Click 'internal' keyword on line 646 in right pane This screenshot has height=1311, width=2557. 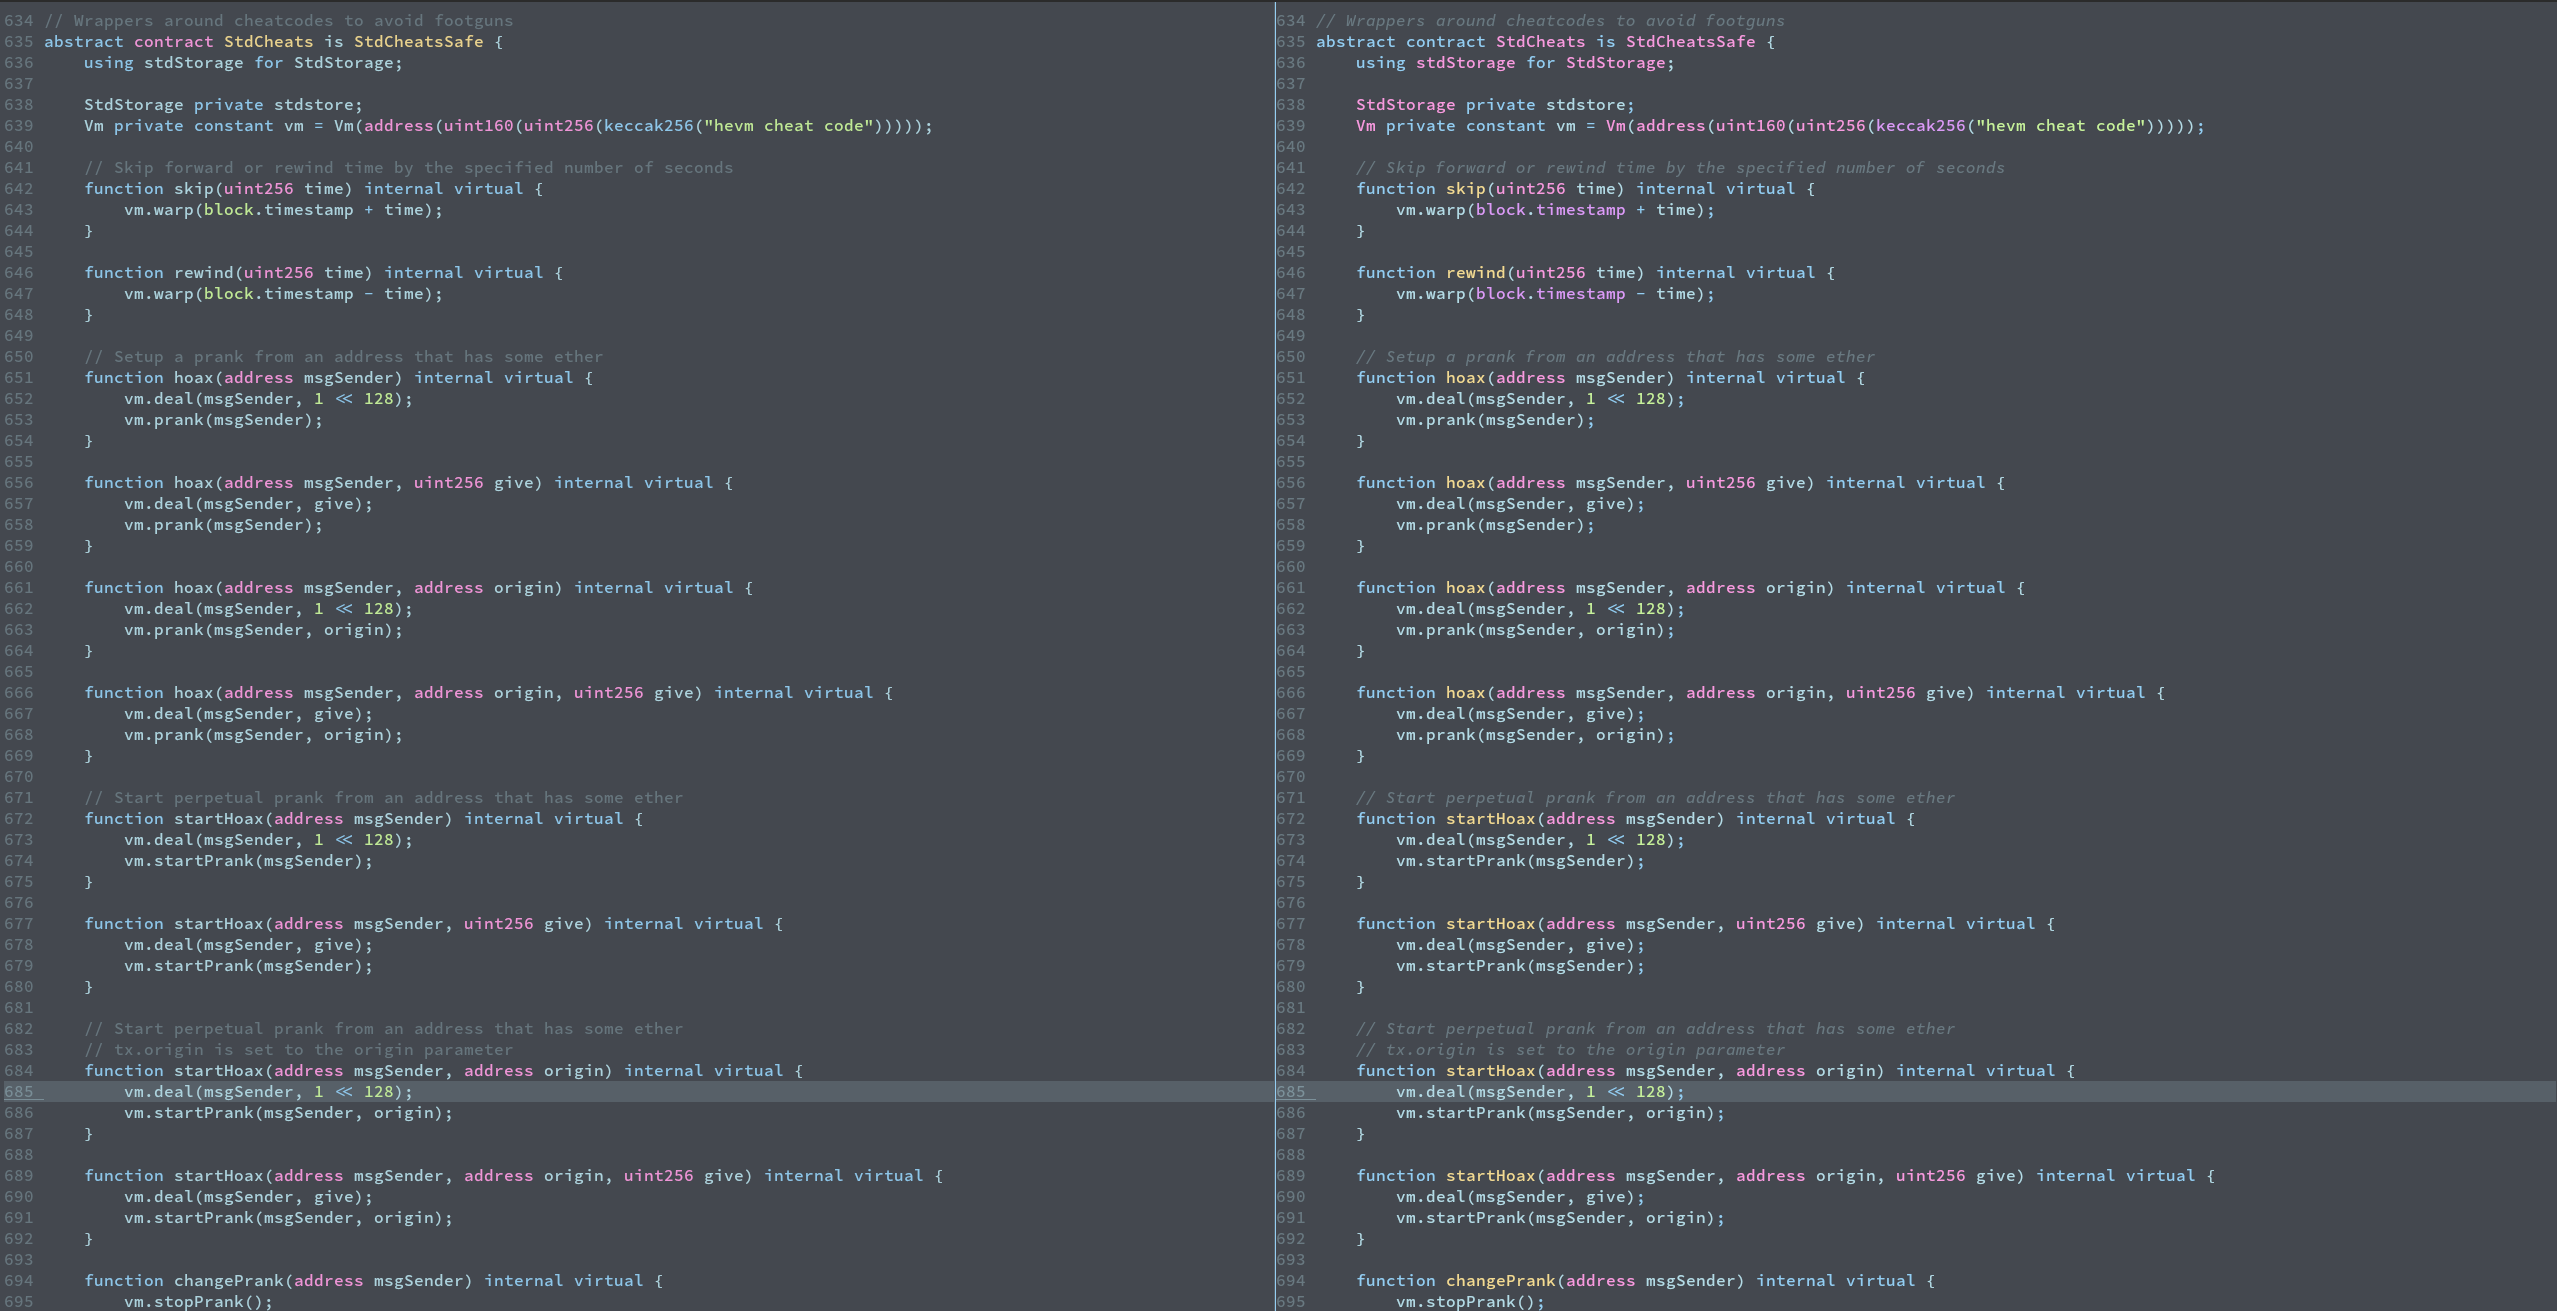coord(1695,273)
